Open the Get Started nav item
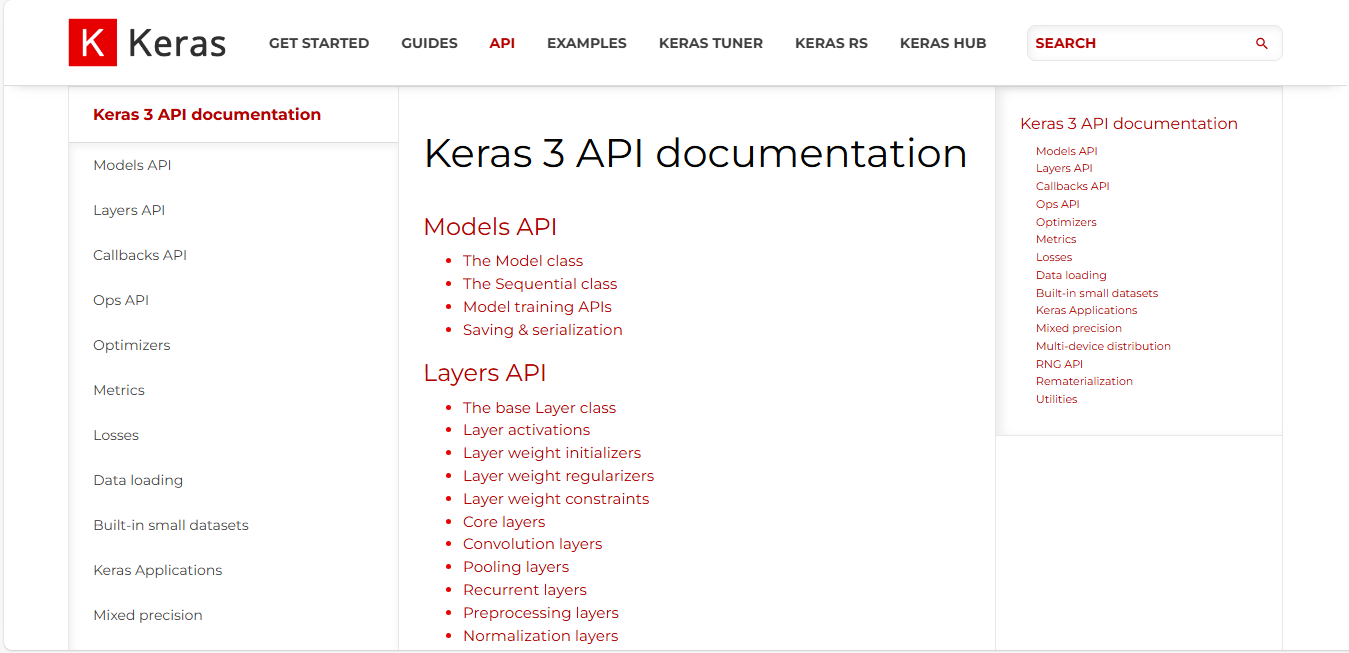 [x=319, y=43]
